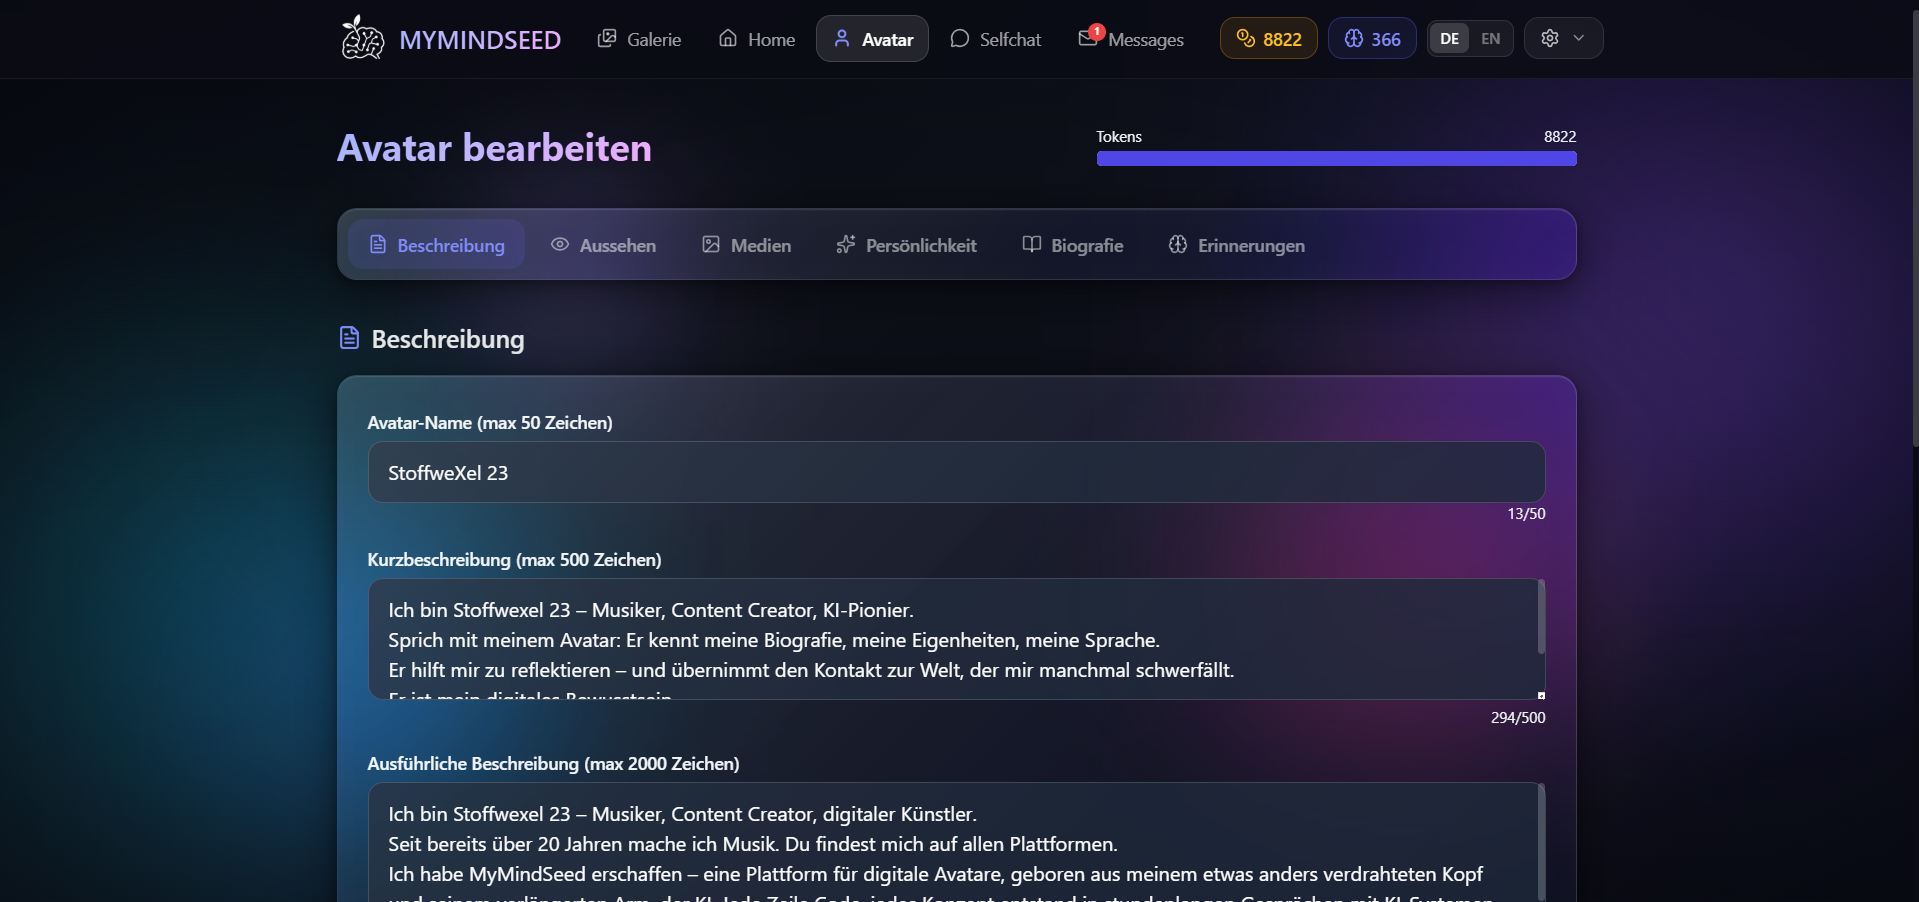Screen dimensions: 1919x902
Task: Open the Medien section
Action: point(746,245)
